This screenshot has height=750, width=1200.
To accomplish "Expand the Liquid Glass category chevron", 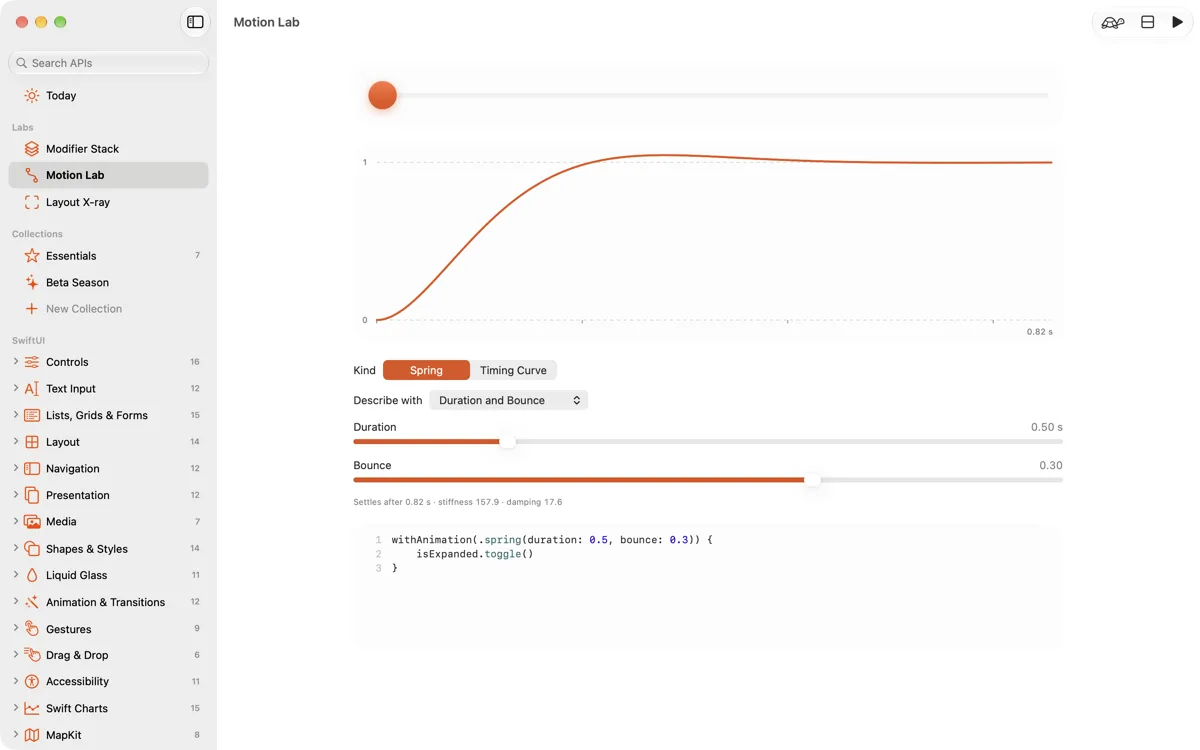I will 15,575.
